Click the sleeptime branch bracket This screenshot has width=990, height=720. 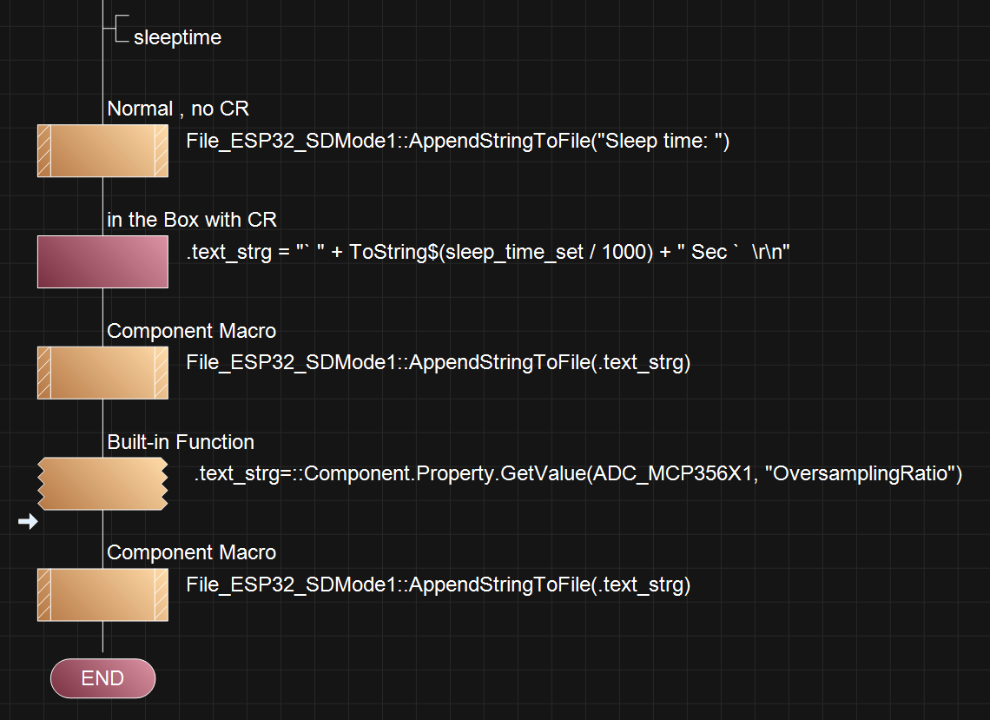[x=119, y=30]
